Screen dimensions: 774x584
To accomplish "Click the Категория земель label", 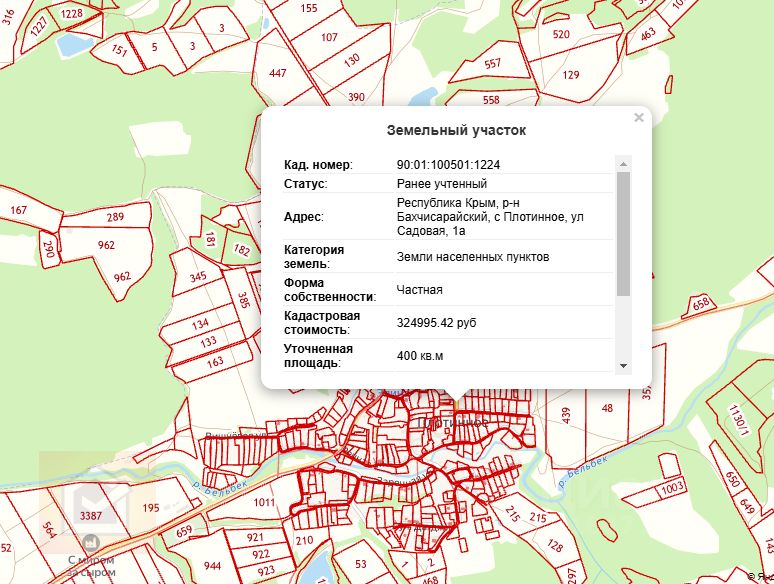I will click(x=314, y=257).
